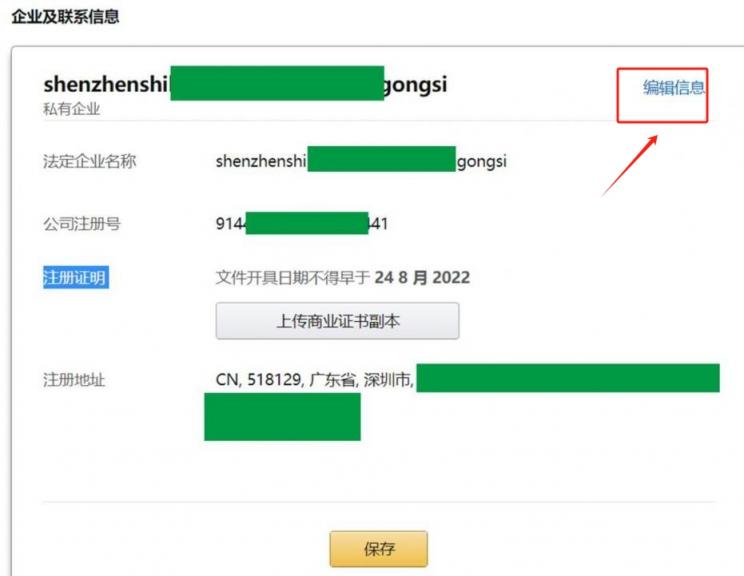Click the 公司注册号 field label

[82, 223]
